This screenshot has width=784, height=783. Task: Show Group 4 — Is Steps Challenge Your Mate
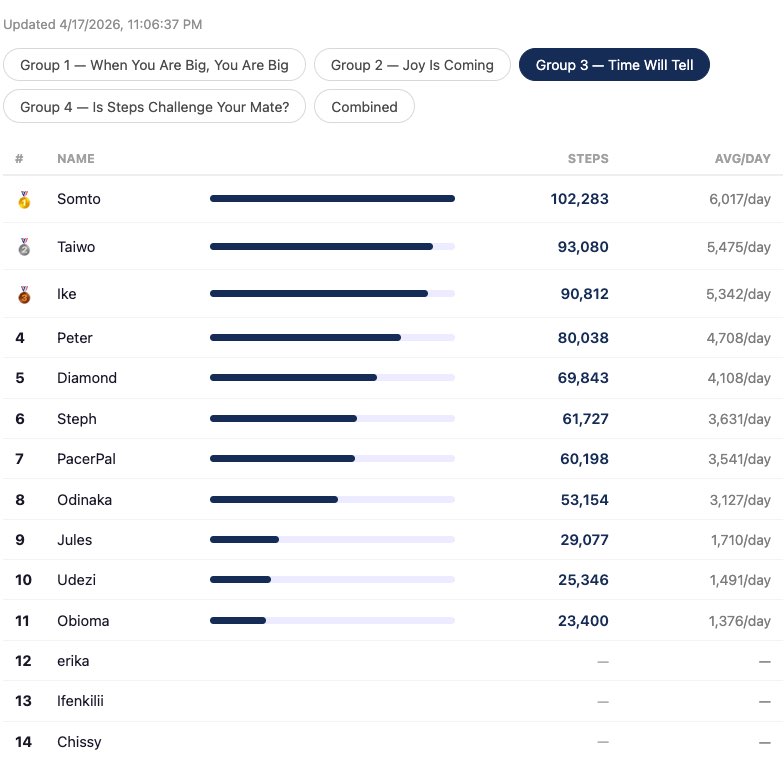pos(154,107)
